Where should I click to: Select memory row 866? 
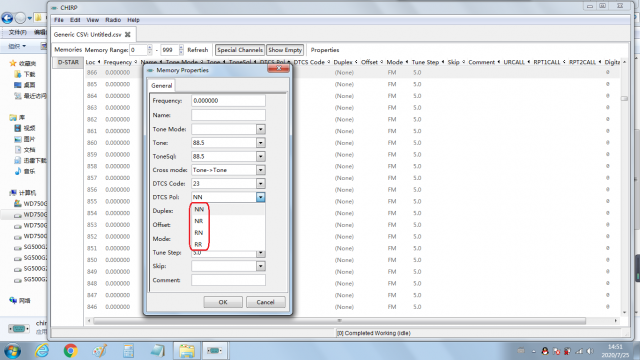(x=353, y=72)
